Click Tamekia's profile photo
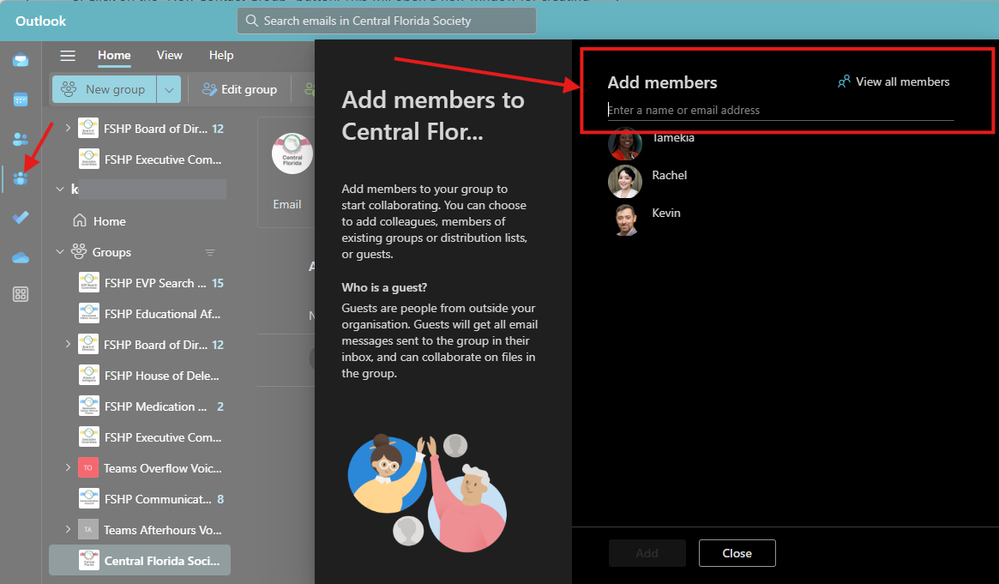 [x=624, y=144]
